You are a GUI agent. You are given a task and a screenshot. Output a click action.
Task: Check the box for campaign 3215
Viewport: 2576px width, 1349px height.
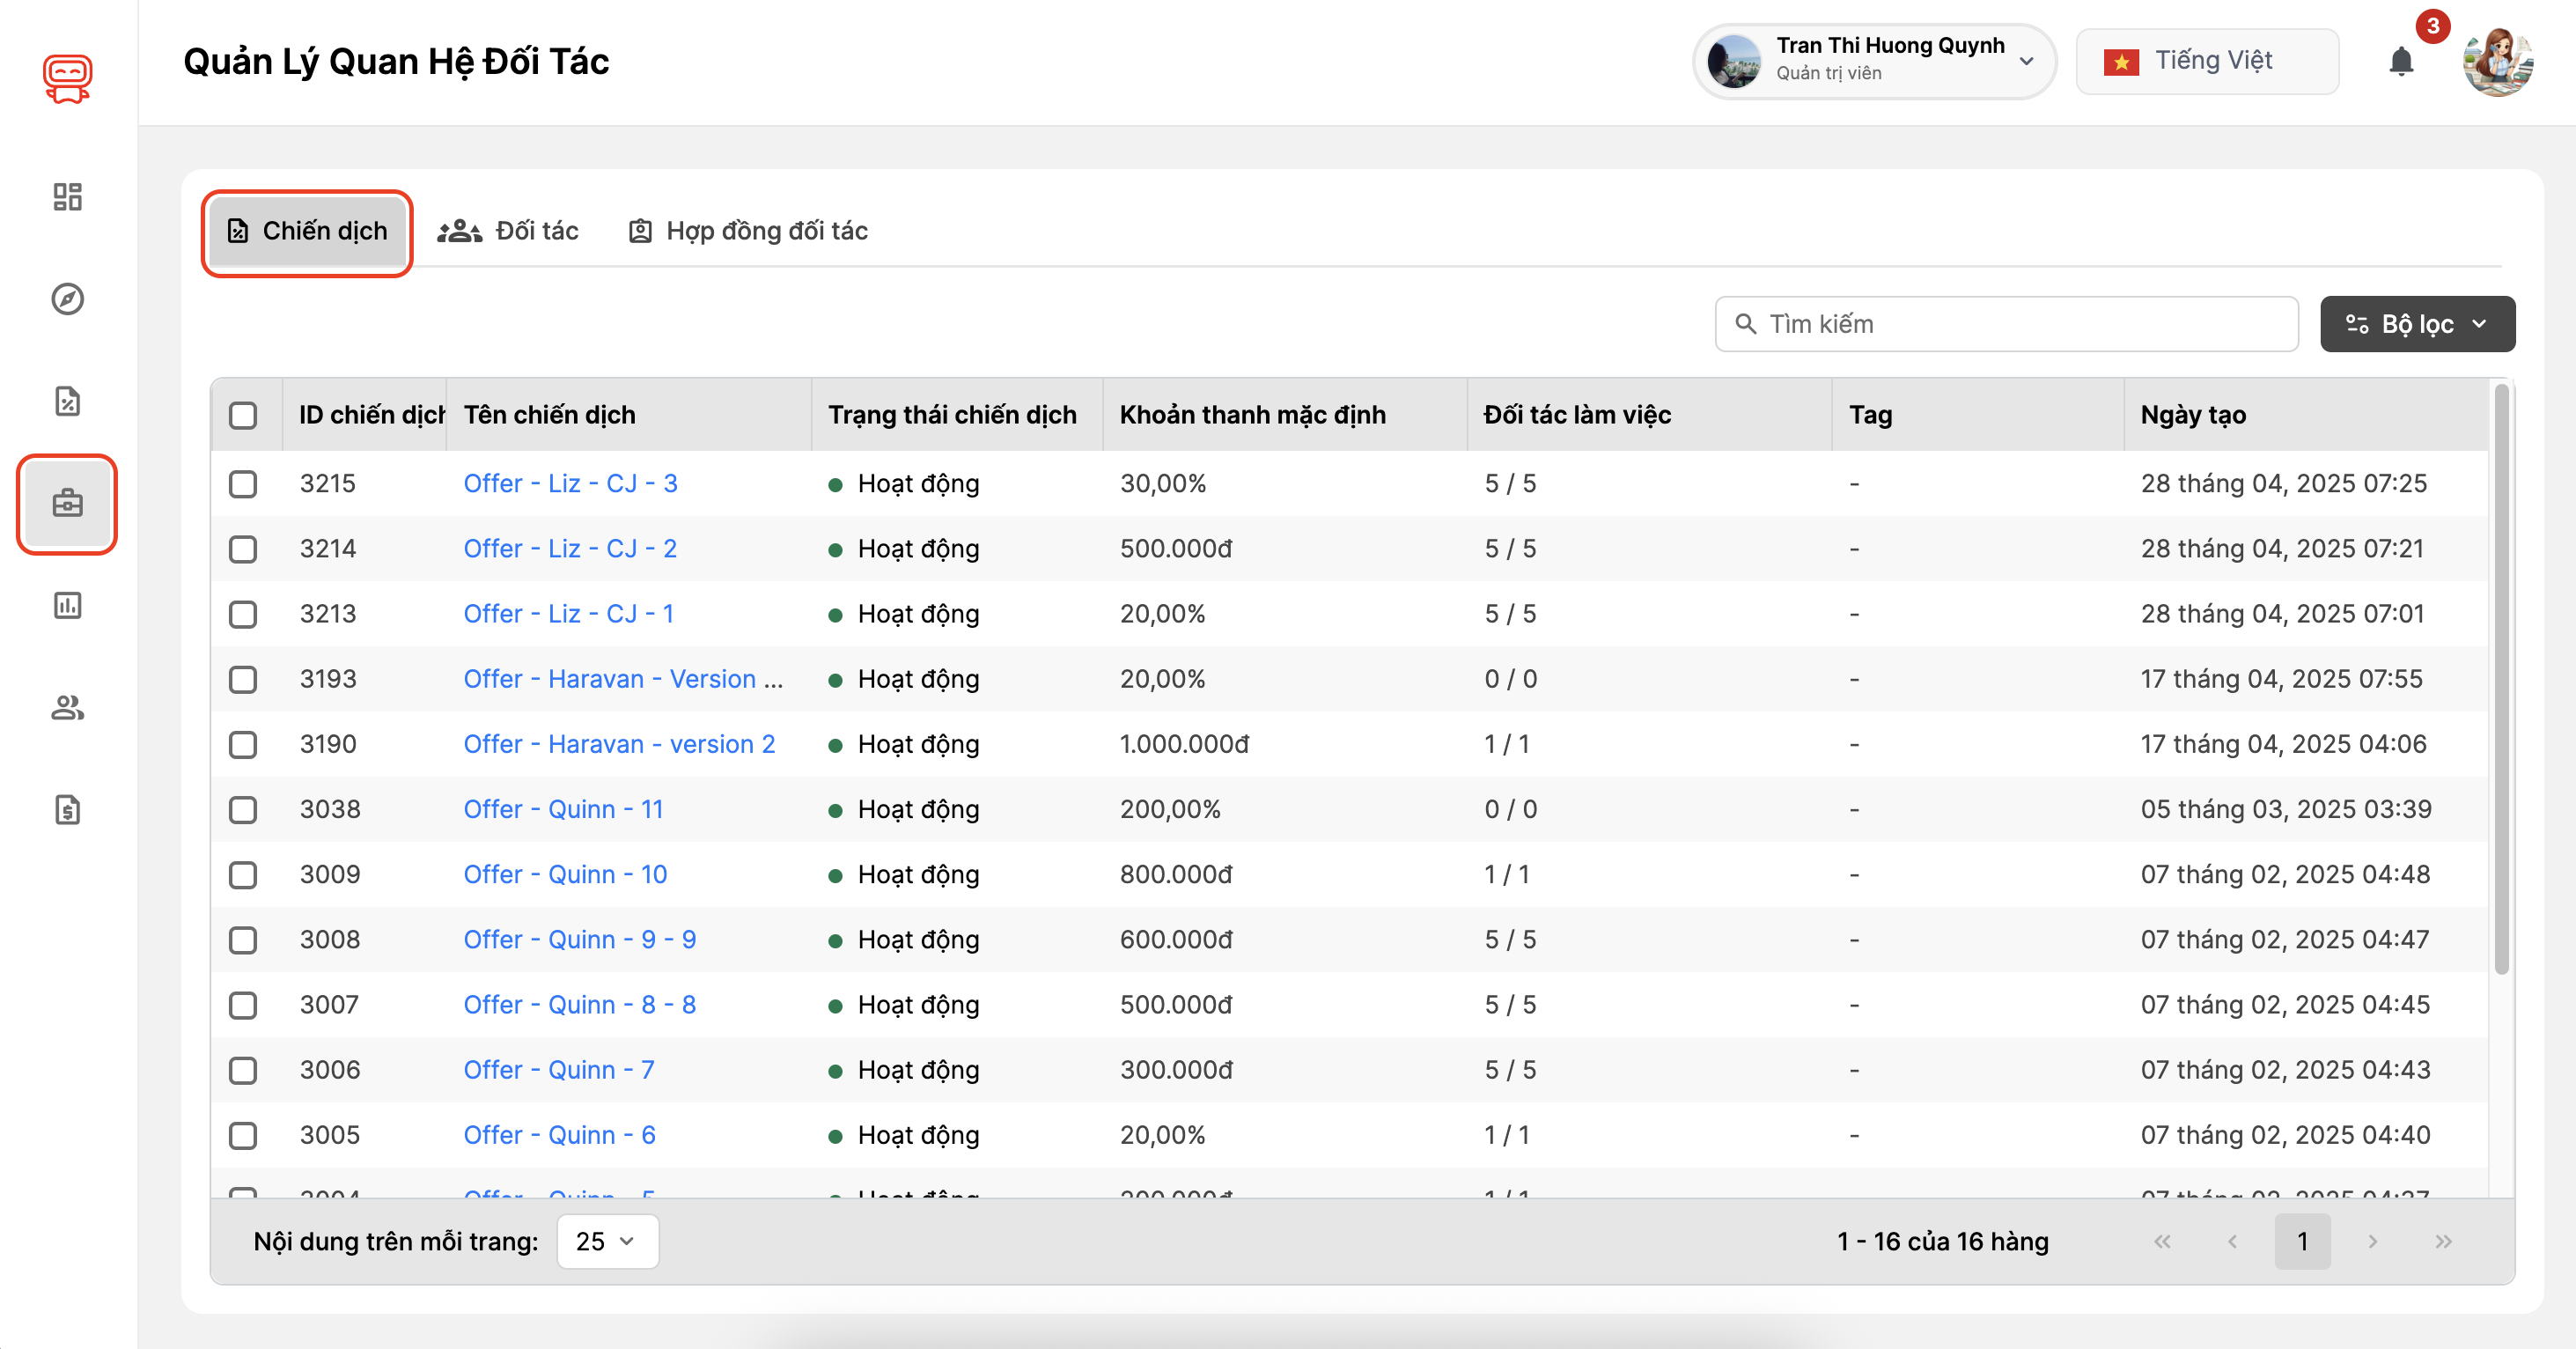click(x=243, y=484)
